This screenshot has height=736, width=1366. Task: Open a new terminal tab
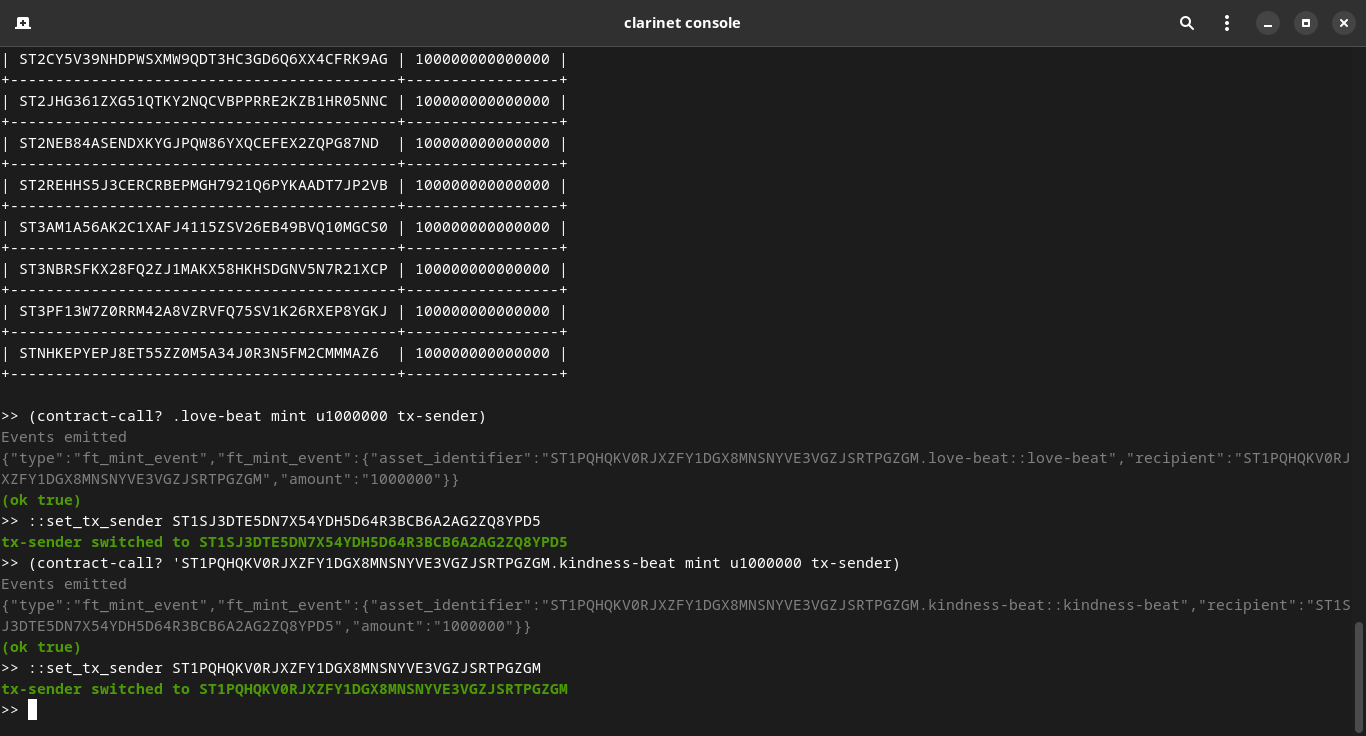22,23
